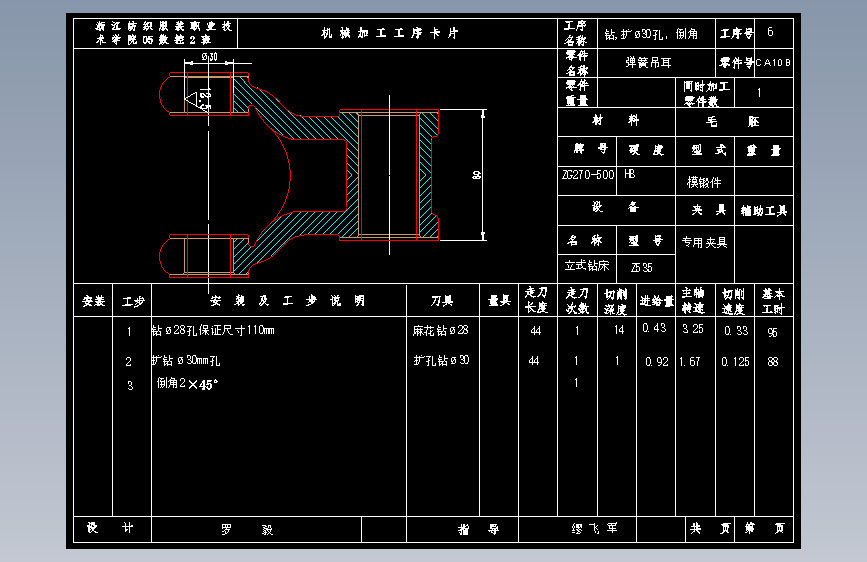Click the '零件号' label
867x562 pixels.
[x=736, y=63]
